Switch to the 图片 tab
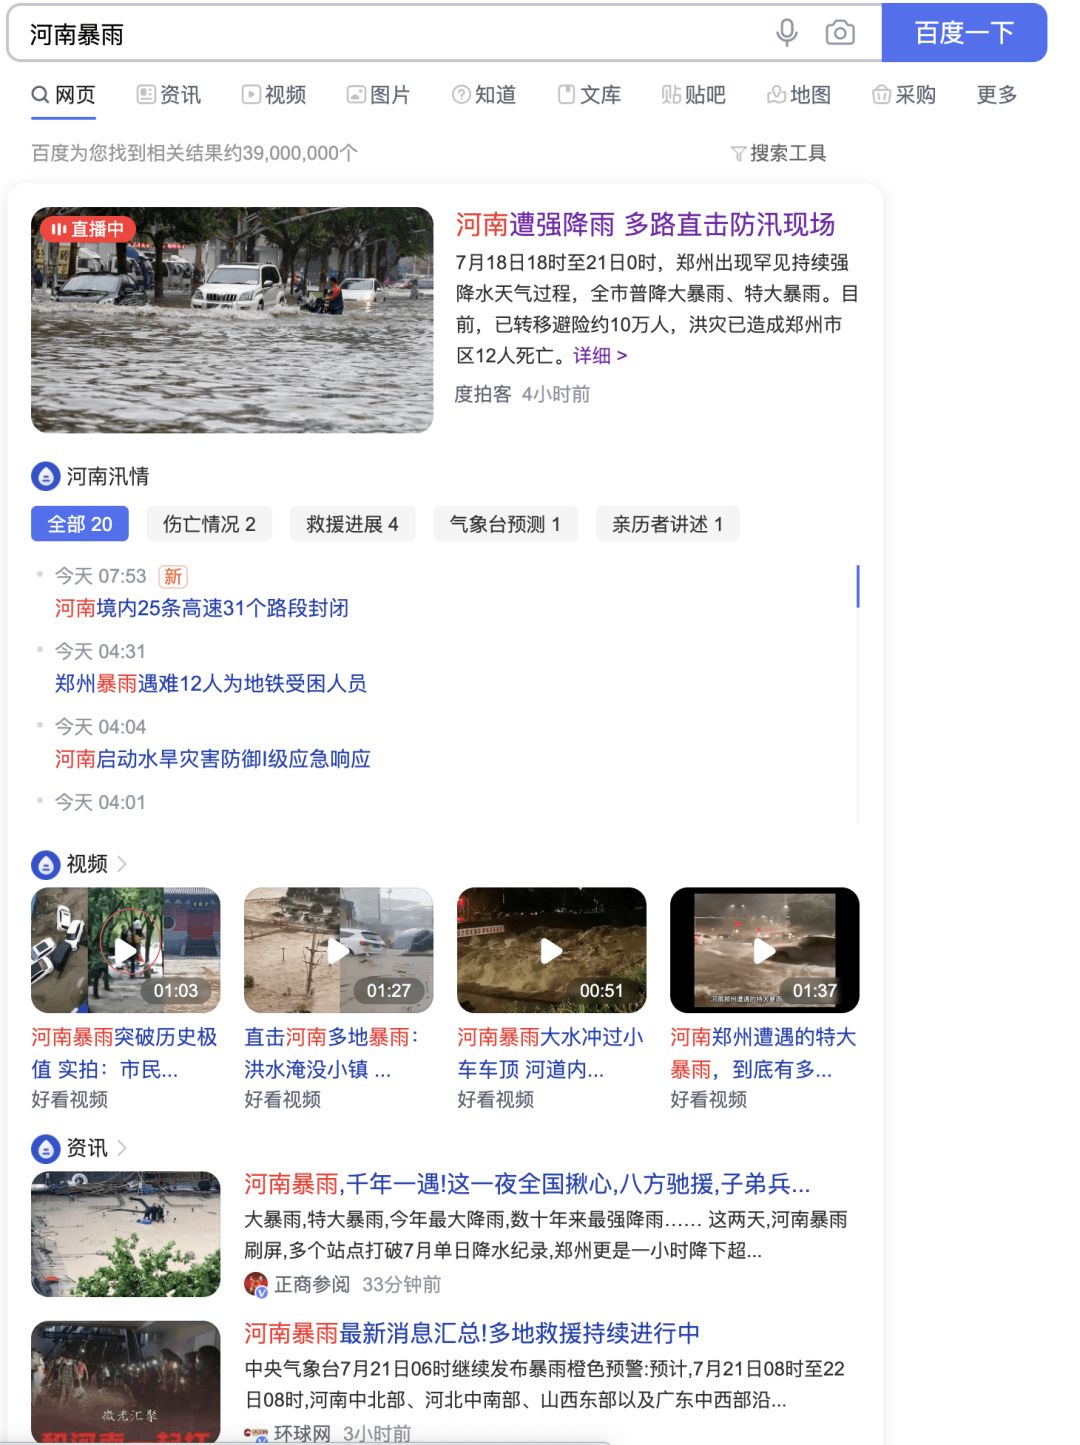Screen dimensions: 1080x1445 pyautogui.click(x=379, y=95)
